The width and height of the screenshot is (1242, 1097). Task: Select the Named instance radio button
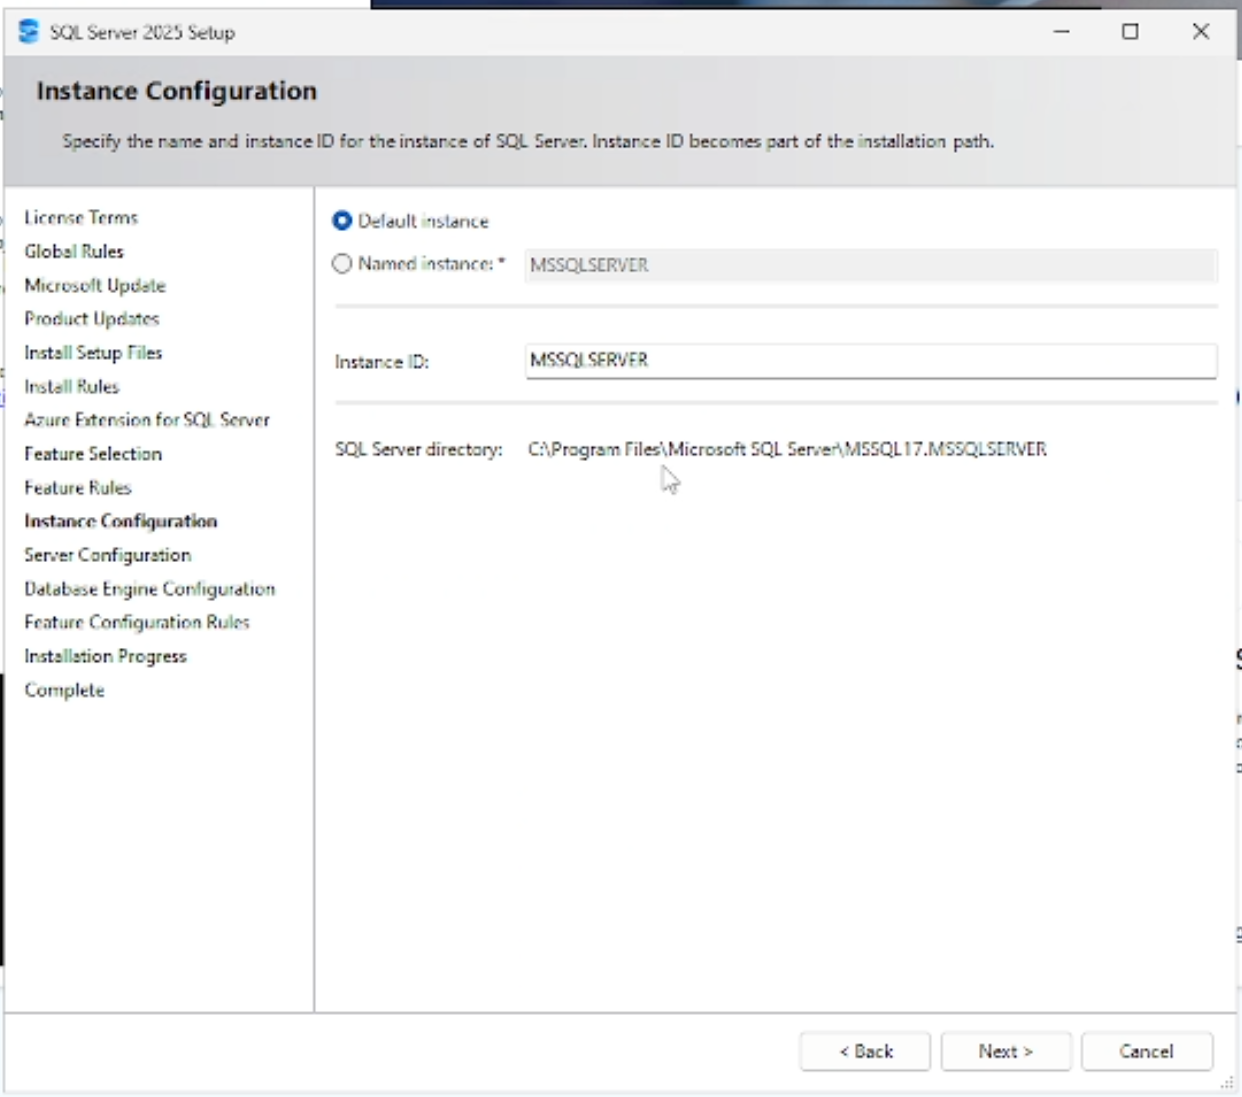pos(344,264)
